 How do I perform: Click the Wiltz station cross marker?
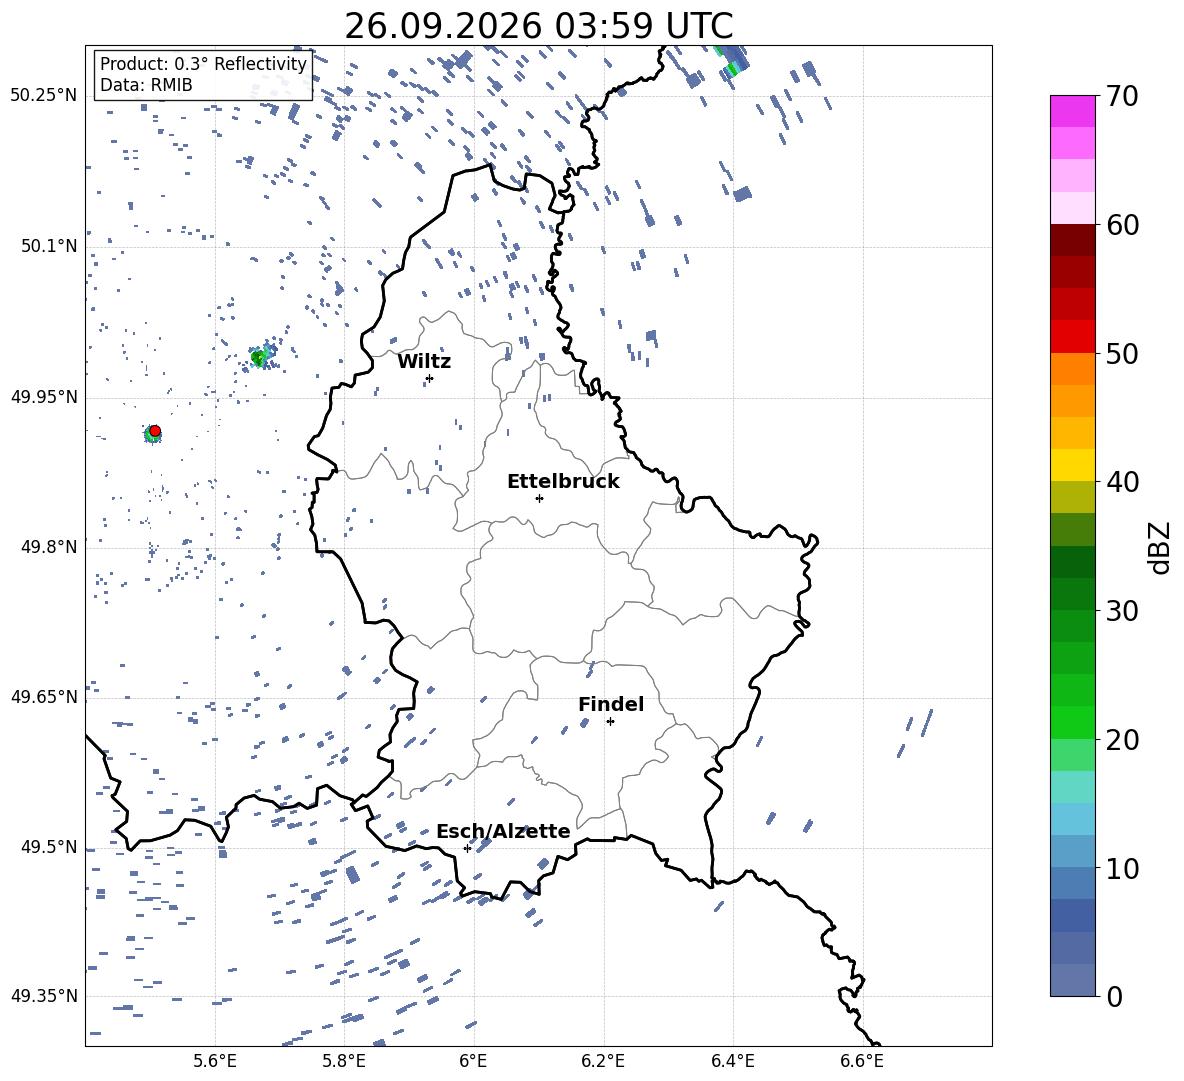pos(430,378)
